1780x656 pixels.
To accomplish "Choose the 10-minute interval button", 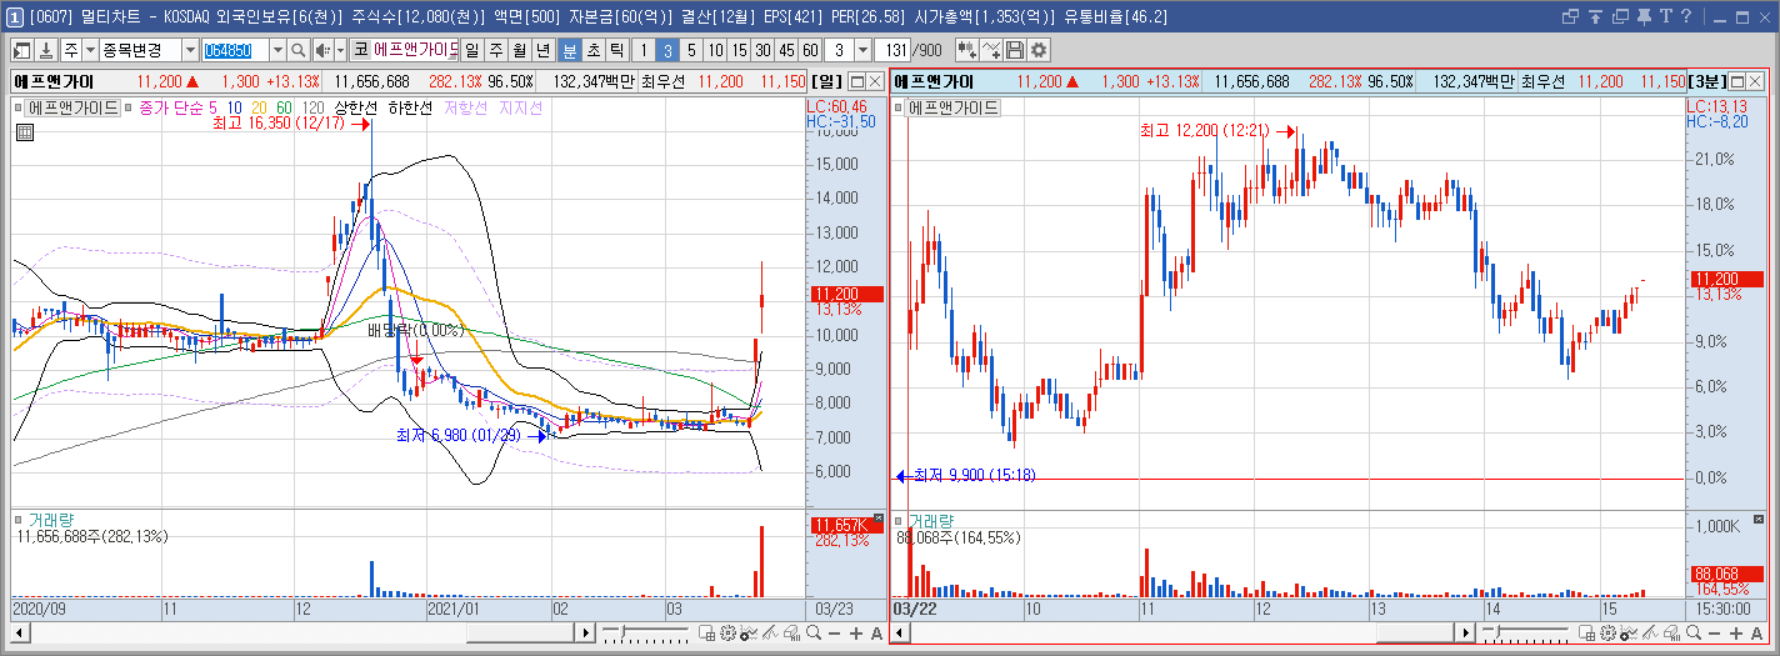I will [715, 50].
